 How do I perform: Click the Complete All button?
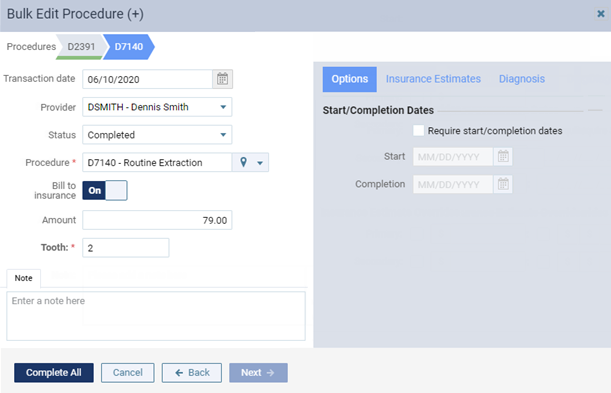pos(54,373)
